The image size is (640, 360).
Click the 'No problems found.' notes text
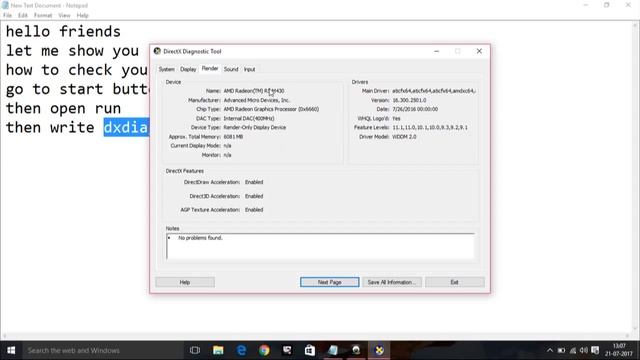coord(200,238)
